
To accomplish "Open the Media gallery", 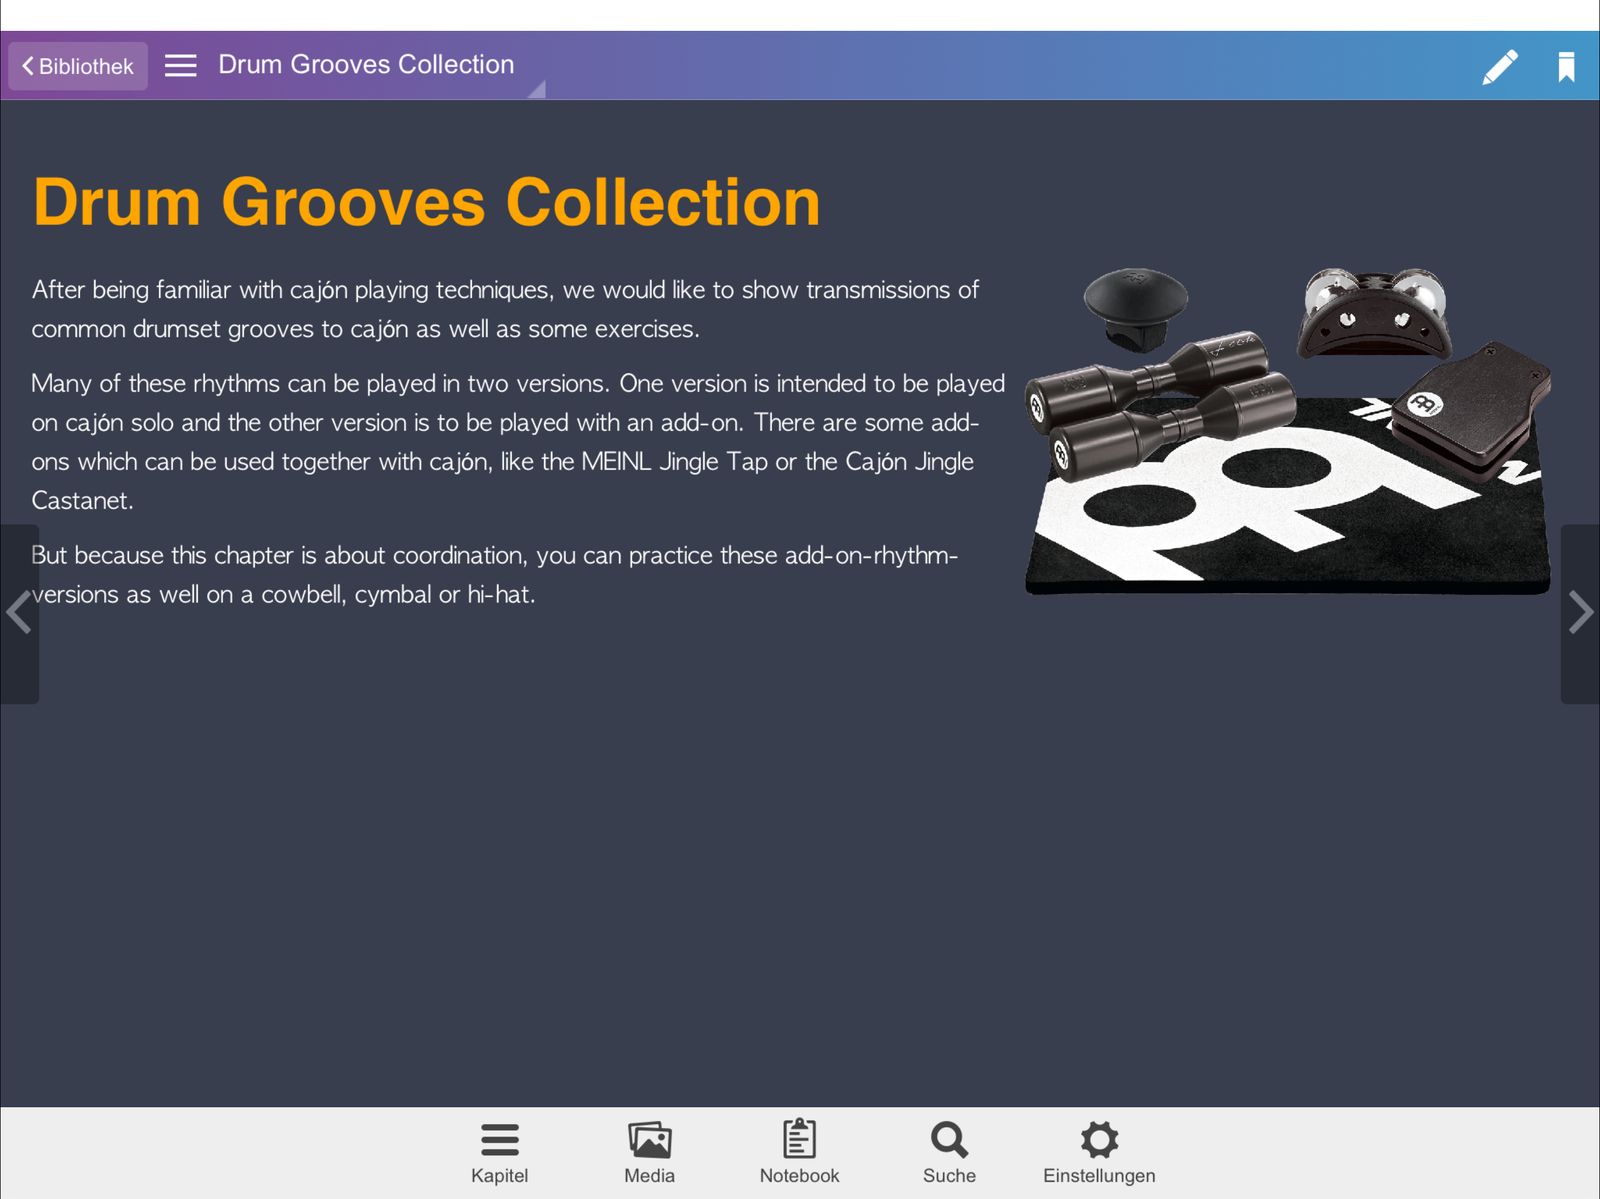I will point(649,1152).
